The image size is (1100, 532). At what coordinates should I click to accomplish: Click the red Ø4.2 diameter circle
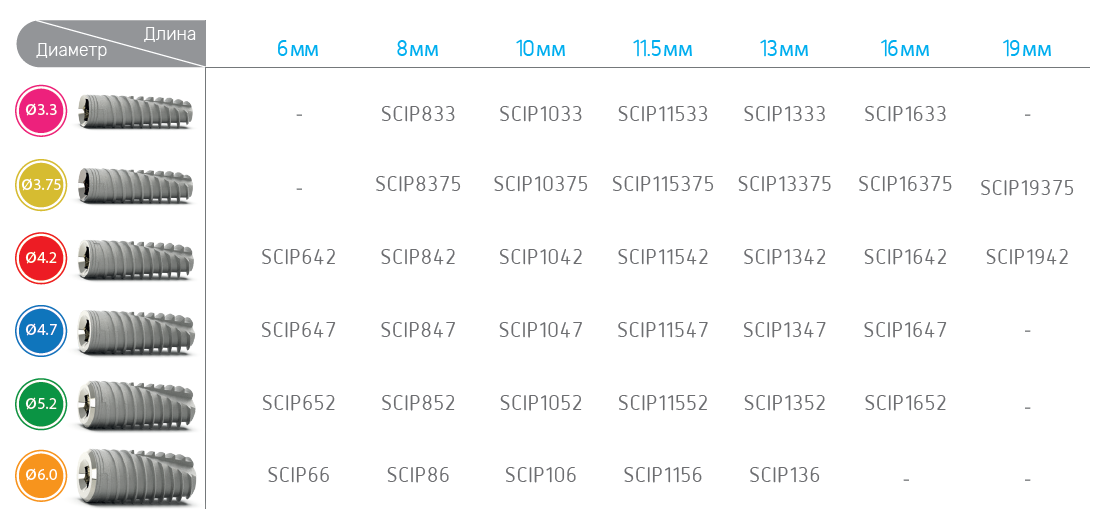41,257
